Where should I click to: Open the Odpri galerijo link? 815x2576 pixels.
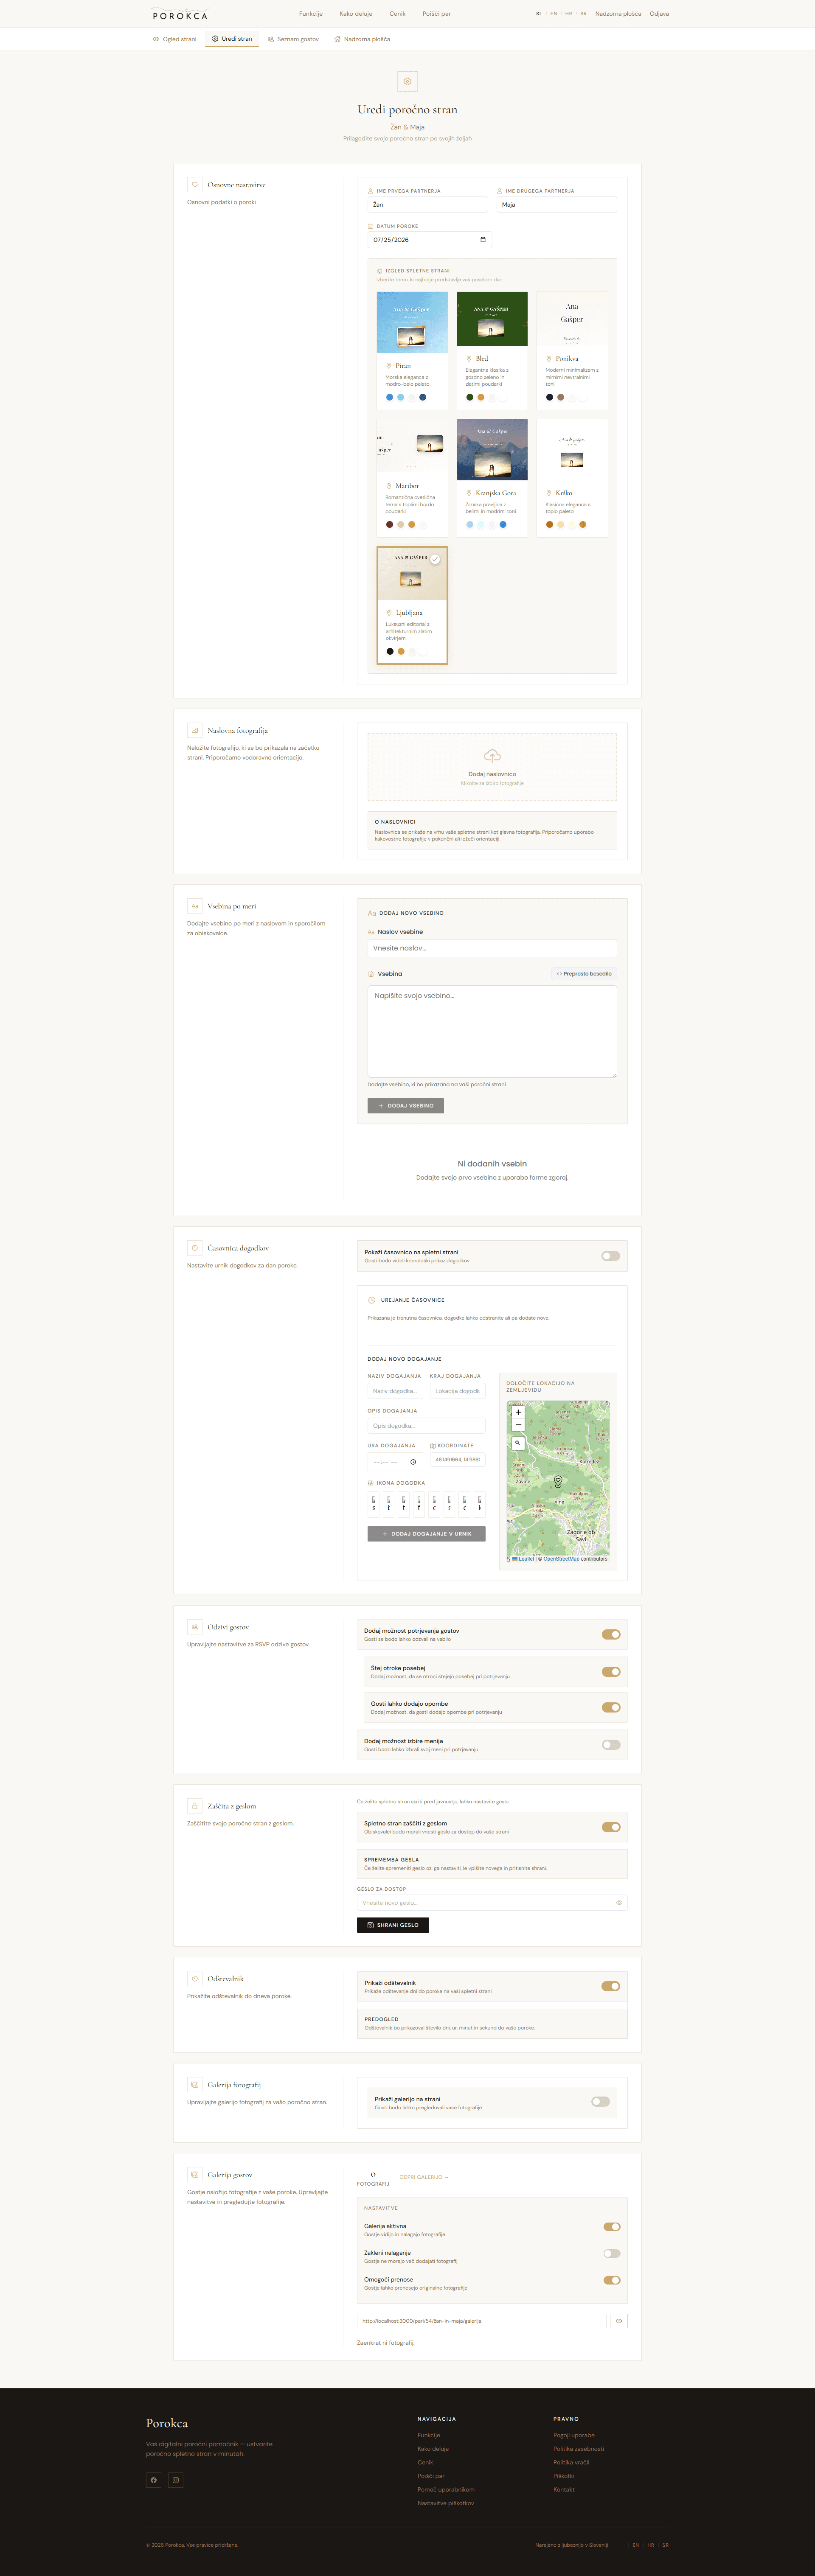pyautogui.click(x=424, y=2177)
